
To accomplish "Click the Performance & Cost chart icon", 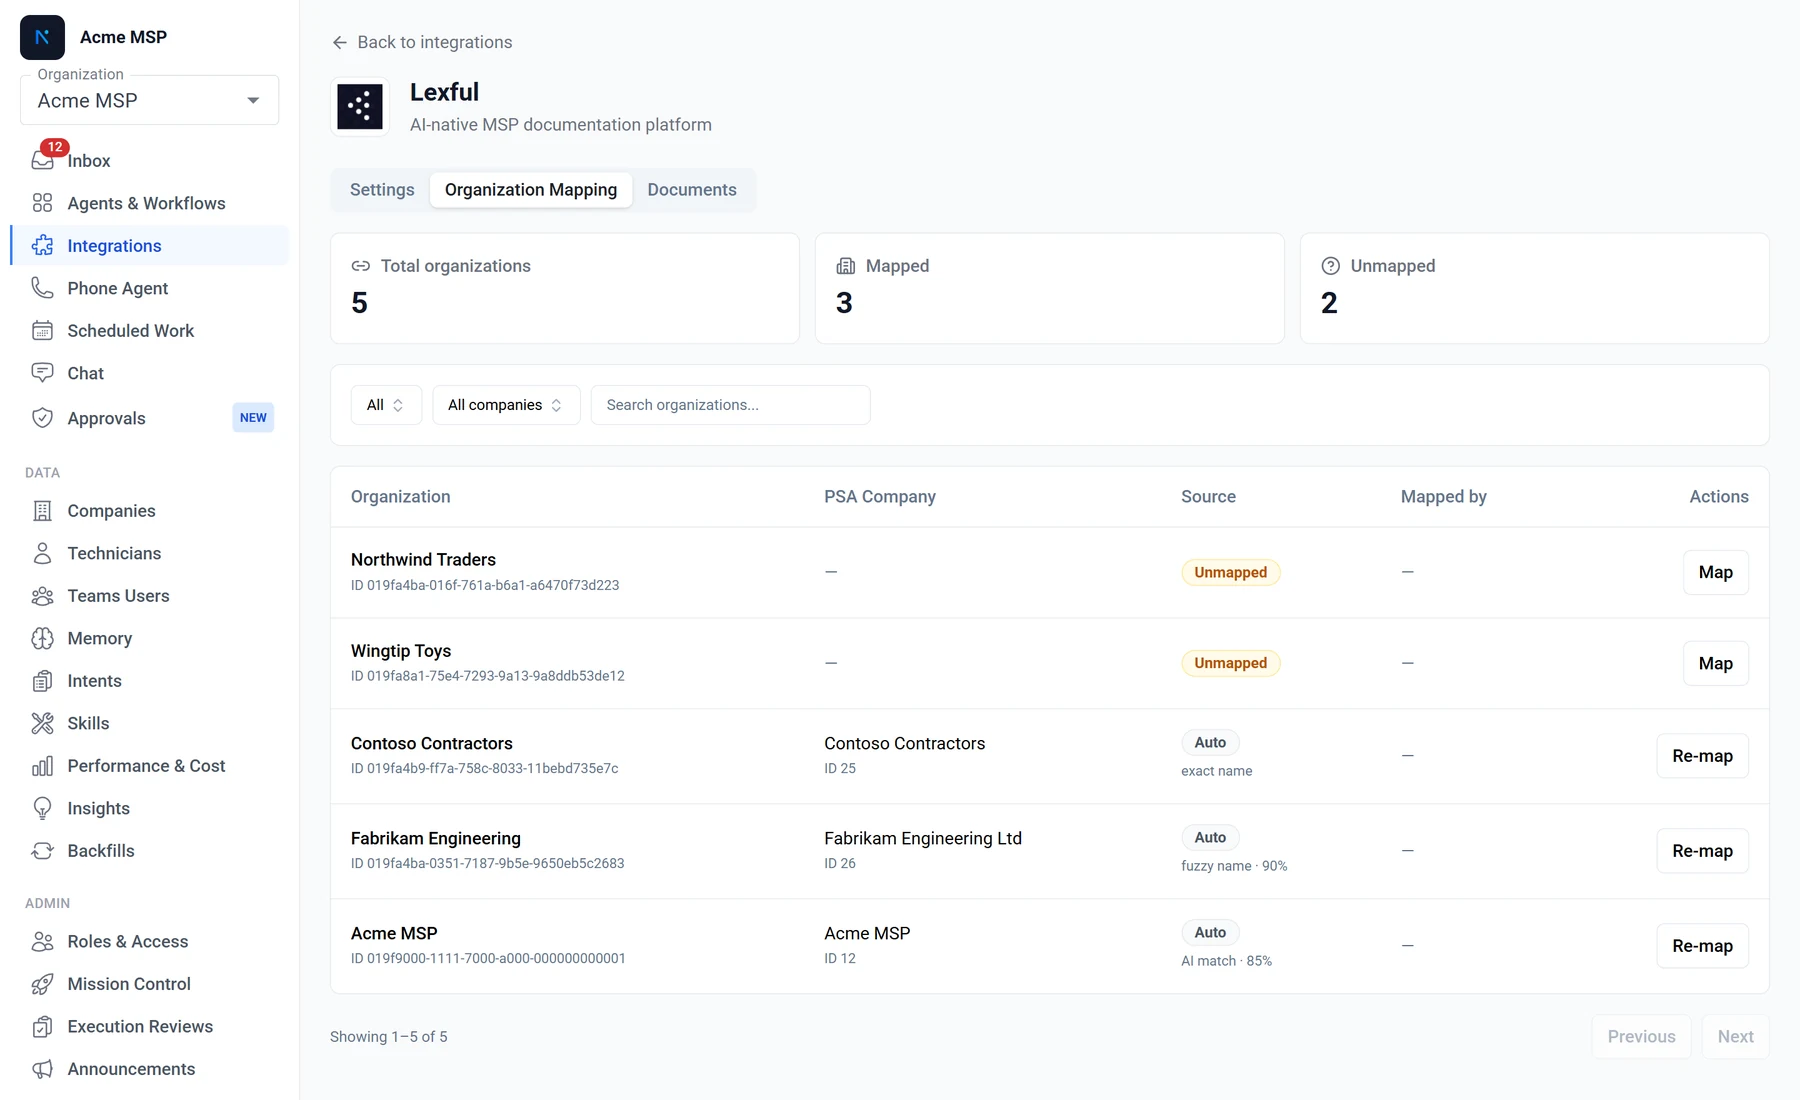I will [42, 766].
